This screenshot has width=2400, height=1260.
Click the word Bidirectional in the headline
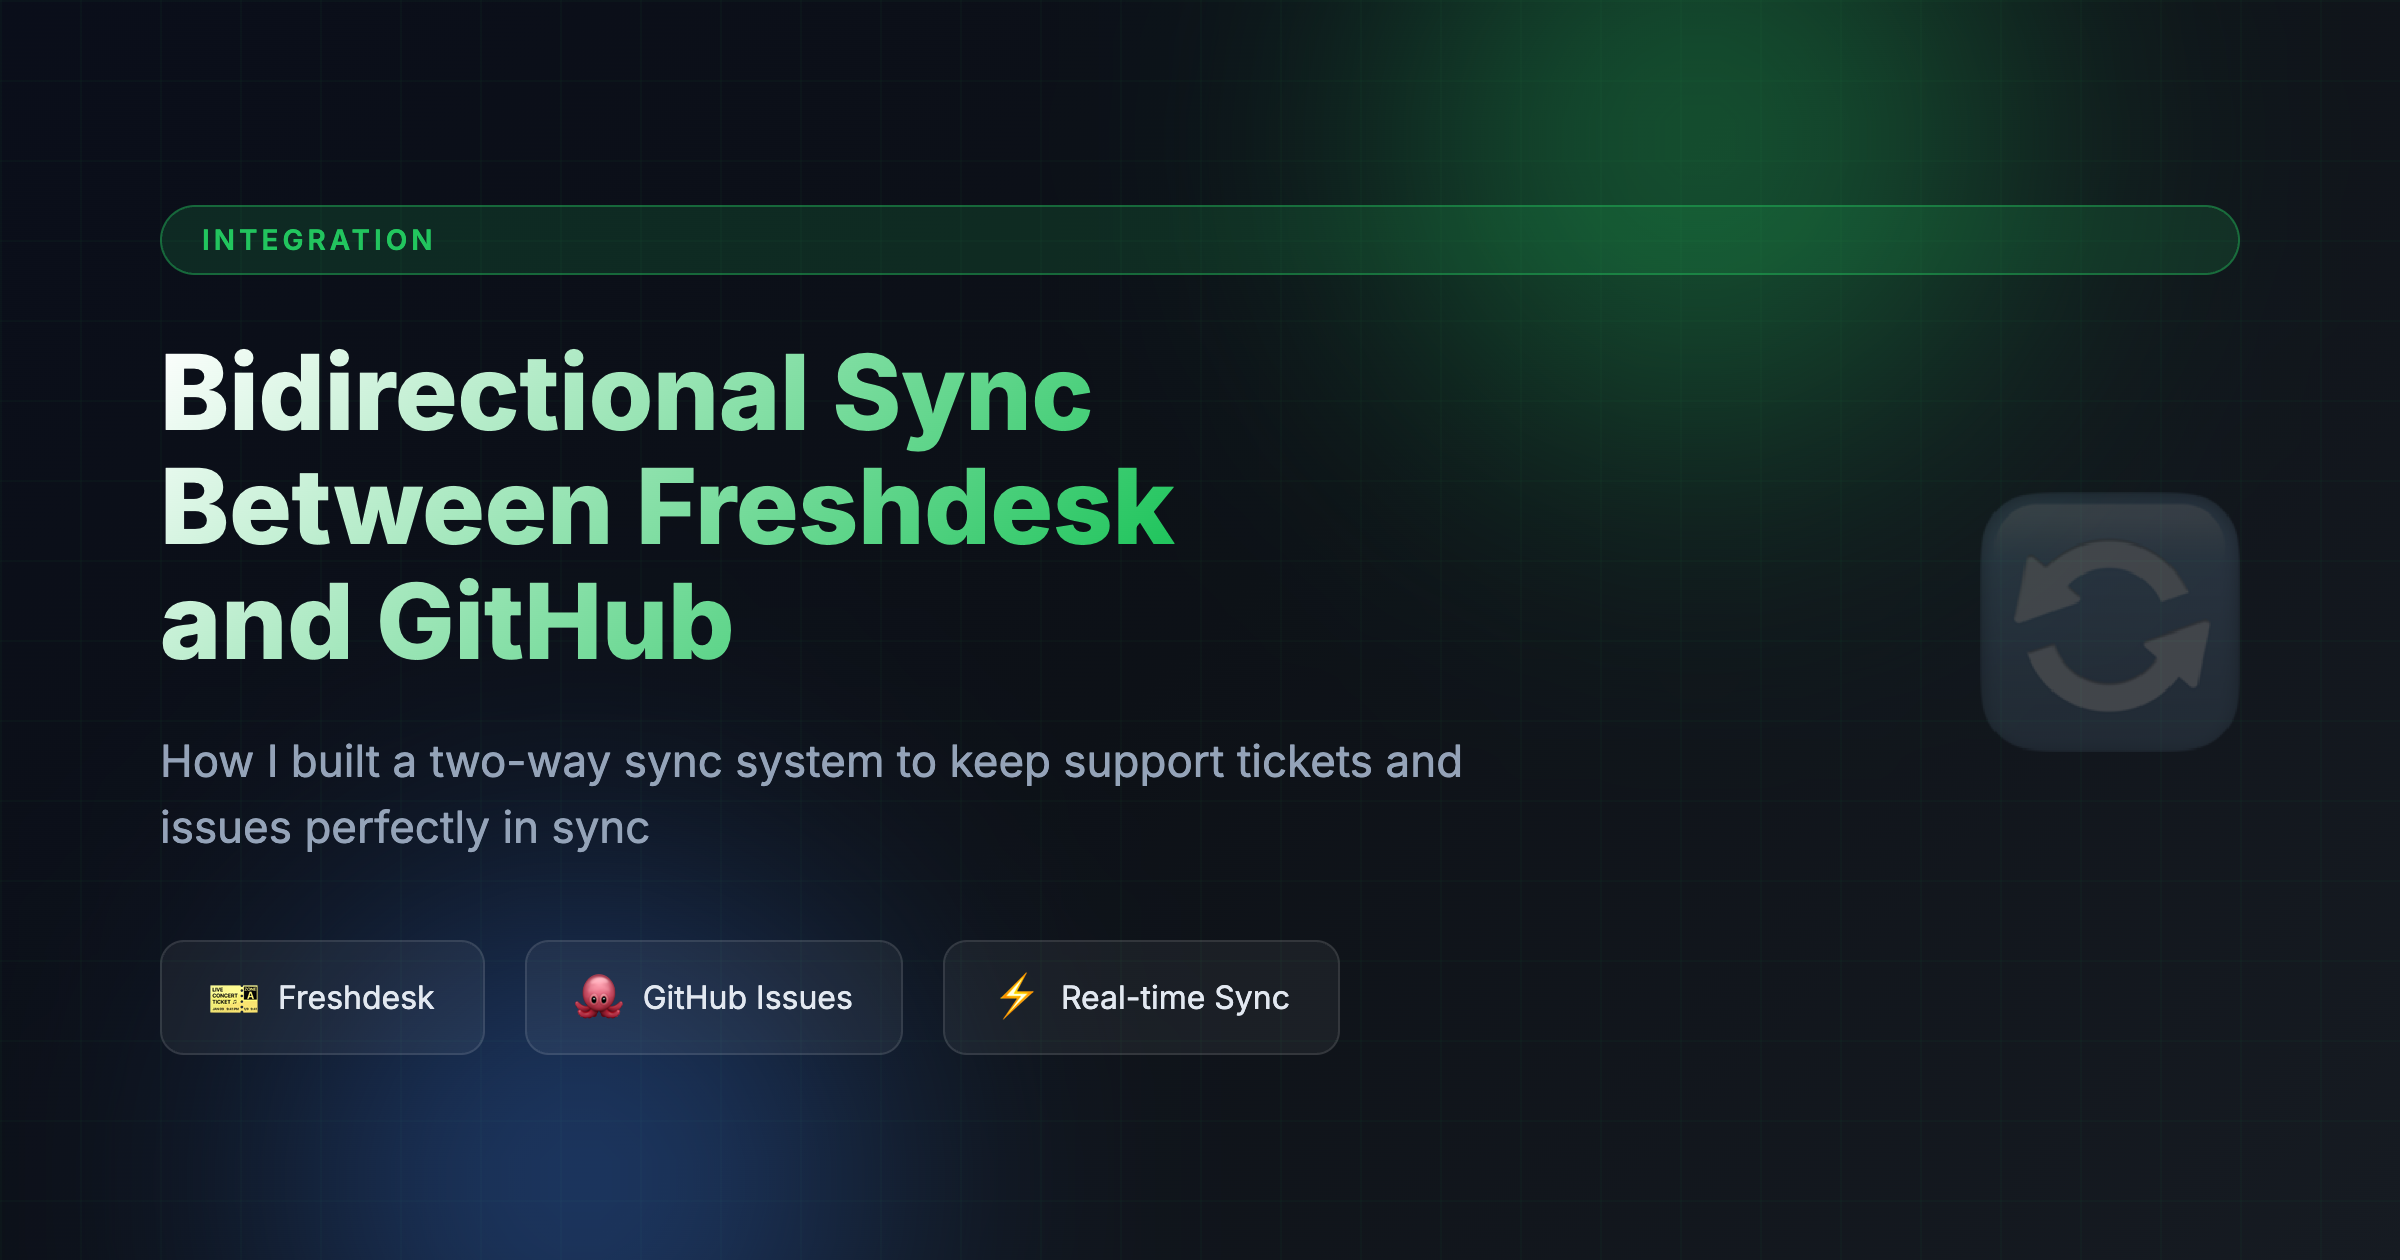485,394
